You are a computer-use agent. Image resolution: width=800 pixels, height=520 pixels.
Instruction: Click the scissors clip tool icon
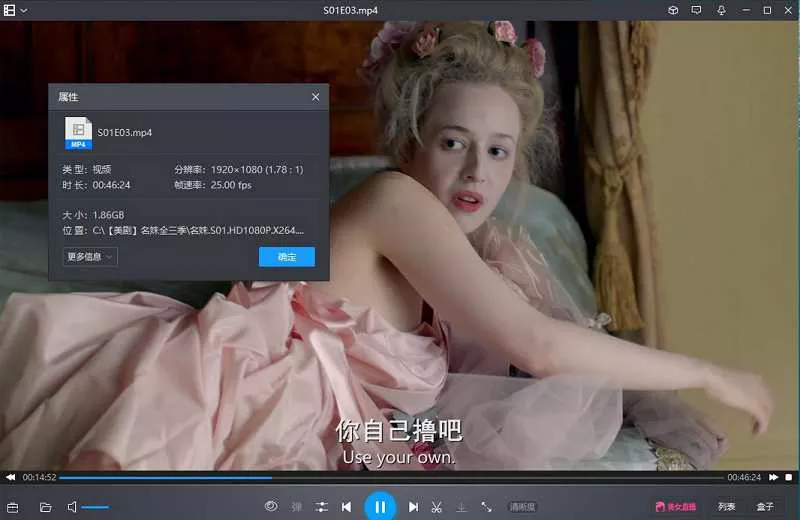point(437,507)
